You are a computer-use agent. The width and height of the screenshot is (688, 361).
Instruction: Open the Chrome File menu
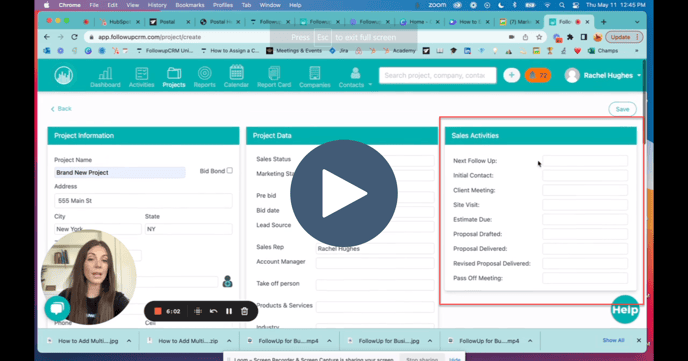(x=94, y=5)
